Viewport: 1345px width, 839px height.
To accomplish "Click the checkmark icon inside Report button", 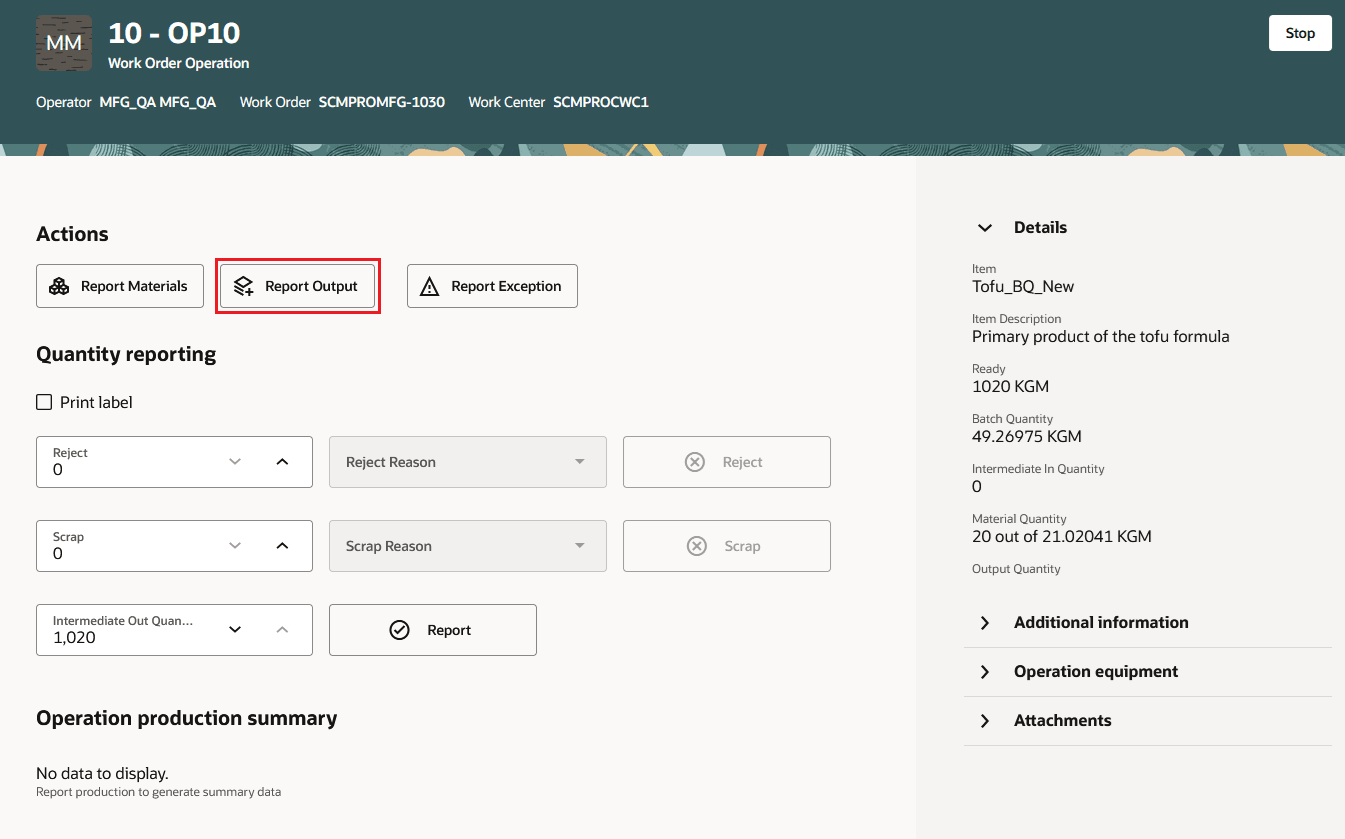I will tap(400, 629).
